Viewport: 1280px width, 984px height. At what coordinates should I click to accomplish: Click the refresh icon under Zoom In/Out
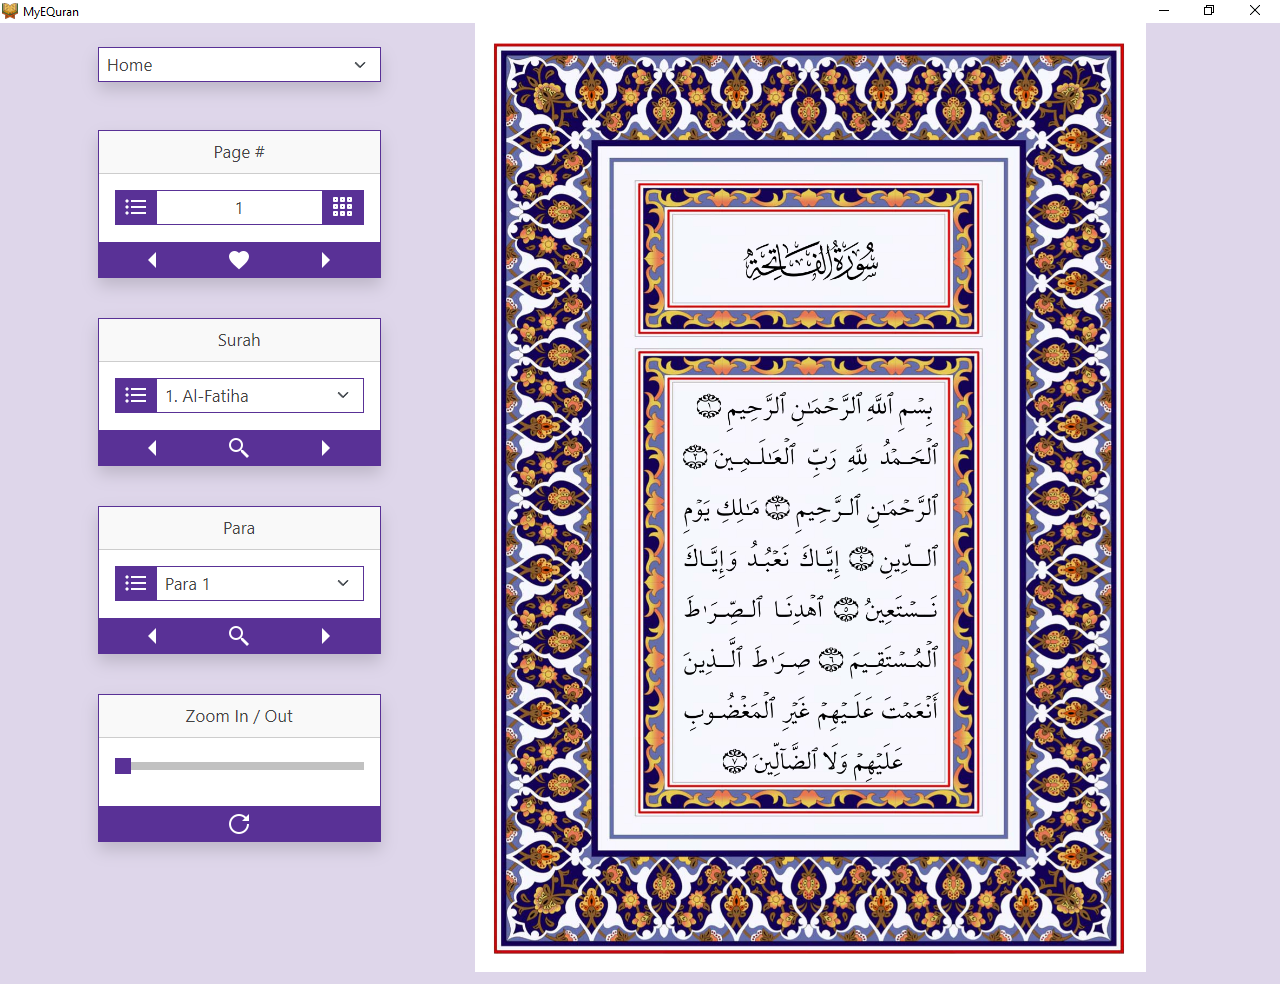pyautogui.click(x=239, y=823)
